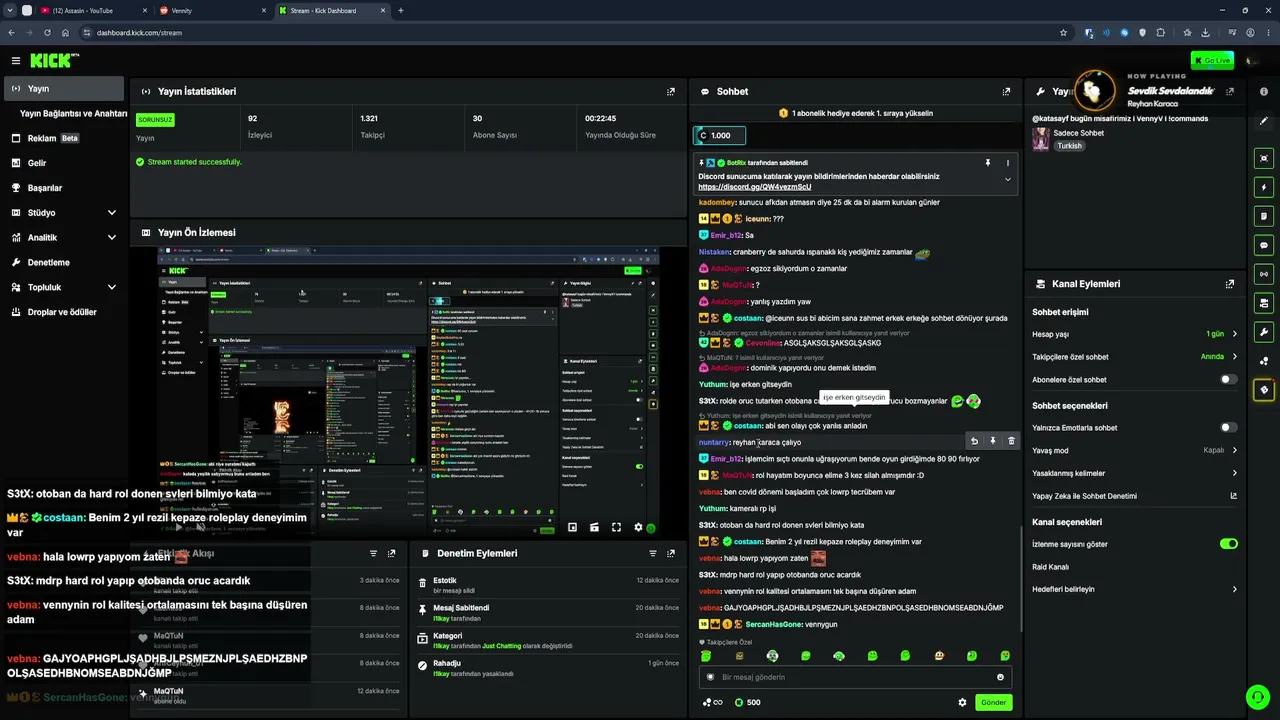Toggle Abonelere özel sohbet switch
Screen dimensions: 1280x720
pos(1229,380)
